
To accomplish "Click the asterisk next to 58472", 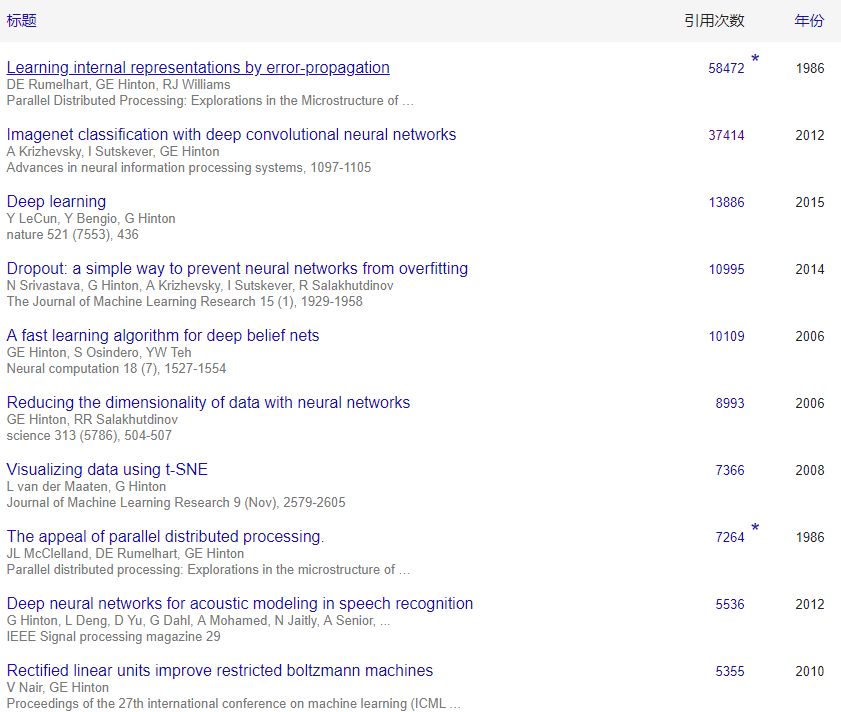I will coord(755,60).
